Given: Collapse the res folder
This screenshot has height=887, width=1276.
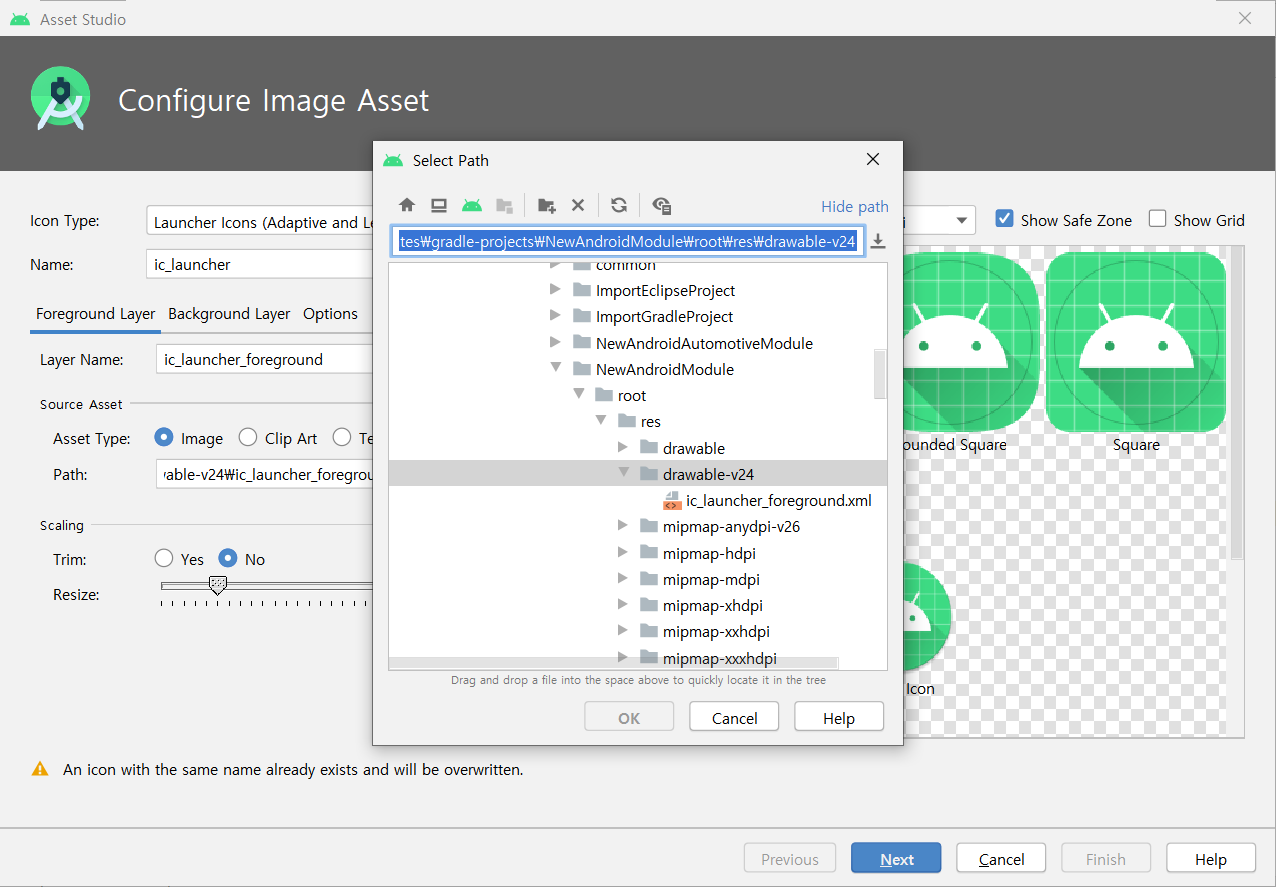Looking at the screenshot, I should pos(601,420).
